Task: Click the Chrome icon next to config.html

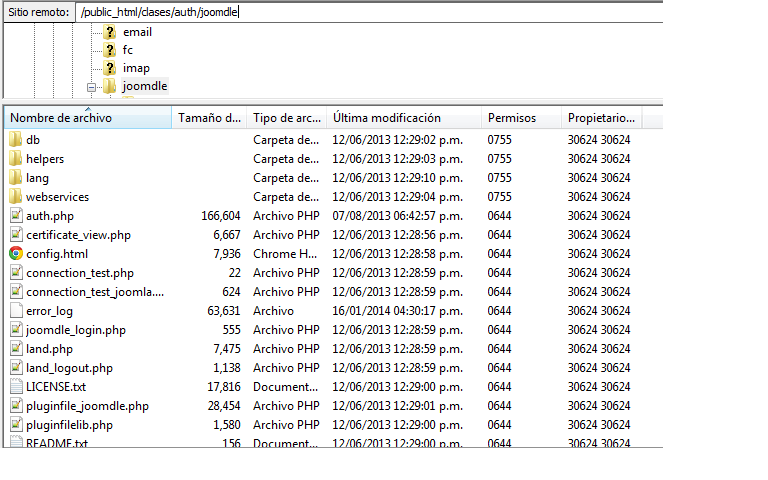Action: pos(16,254)
